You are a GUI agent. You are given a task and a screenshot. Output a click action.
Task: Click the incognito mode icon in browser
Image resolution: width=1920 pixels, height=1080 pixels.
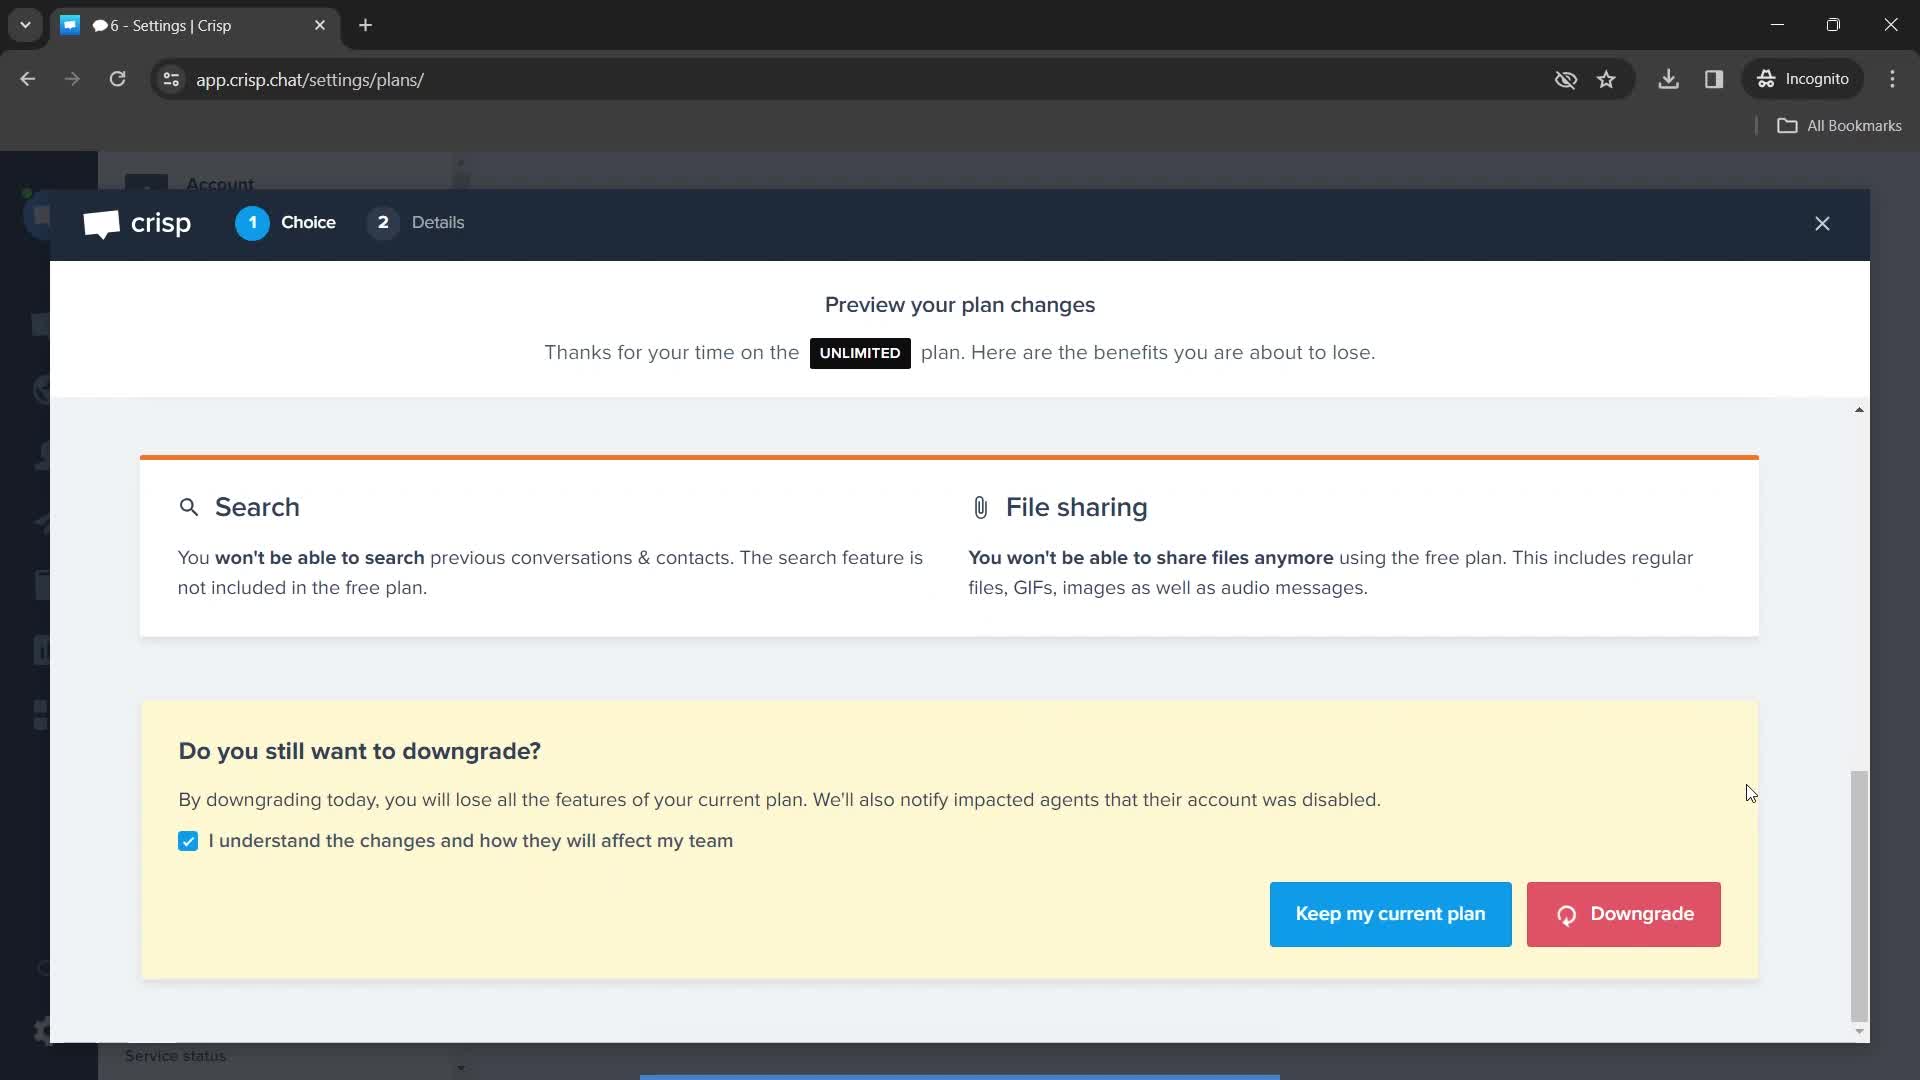[x=1767, y=79]
